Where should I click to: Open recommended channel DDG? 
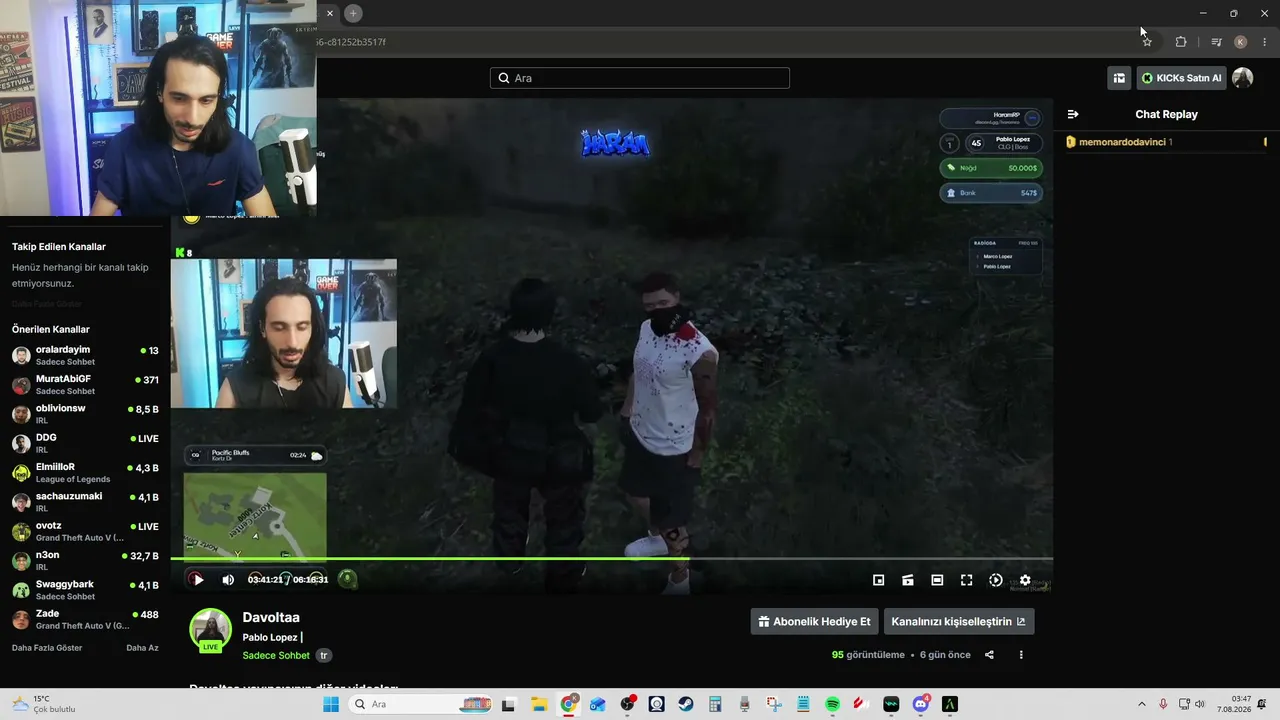pyautogui.click(x=85, y=442)
